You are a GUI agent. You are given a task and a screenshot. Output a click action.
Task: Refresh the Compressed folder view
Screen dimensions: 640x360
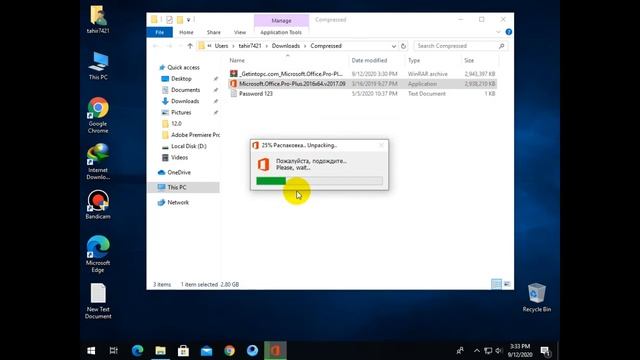point(403,46)
